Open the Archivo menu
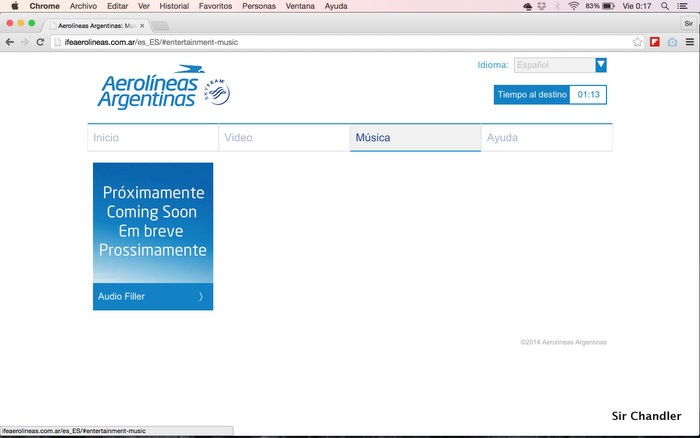Screen dimensions: 700x438 [x=83, y=6]
